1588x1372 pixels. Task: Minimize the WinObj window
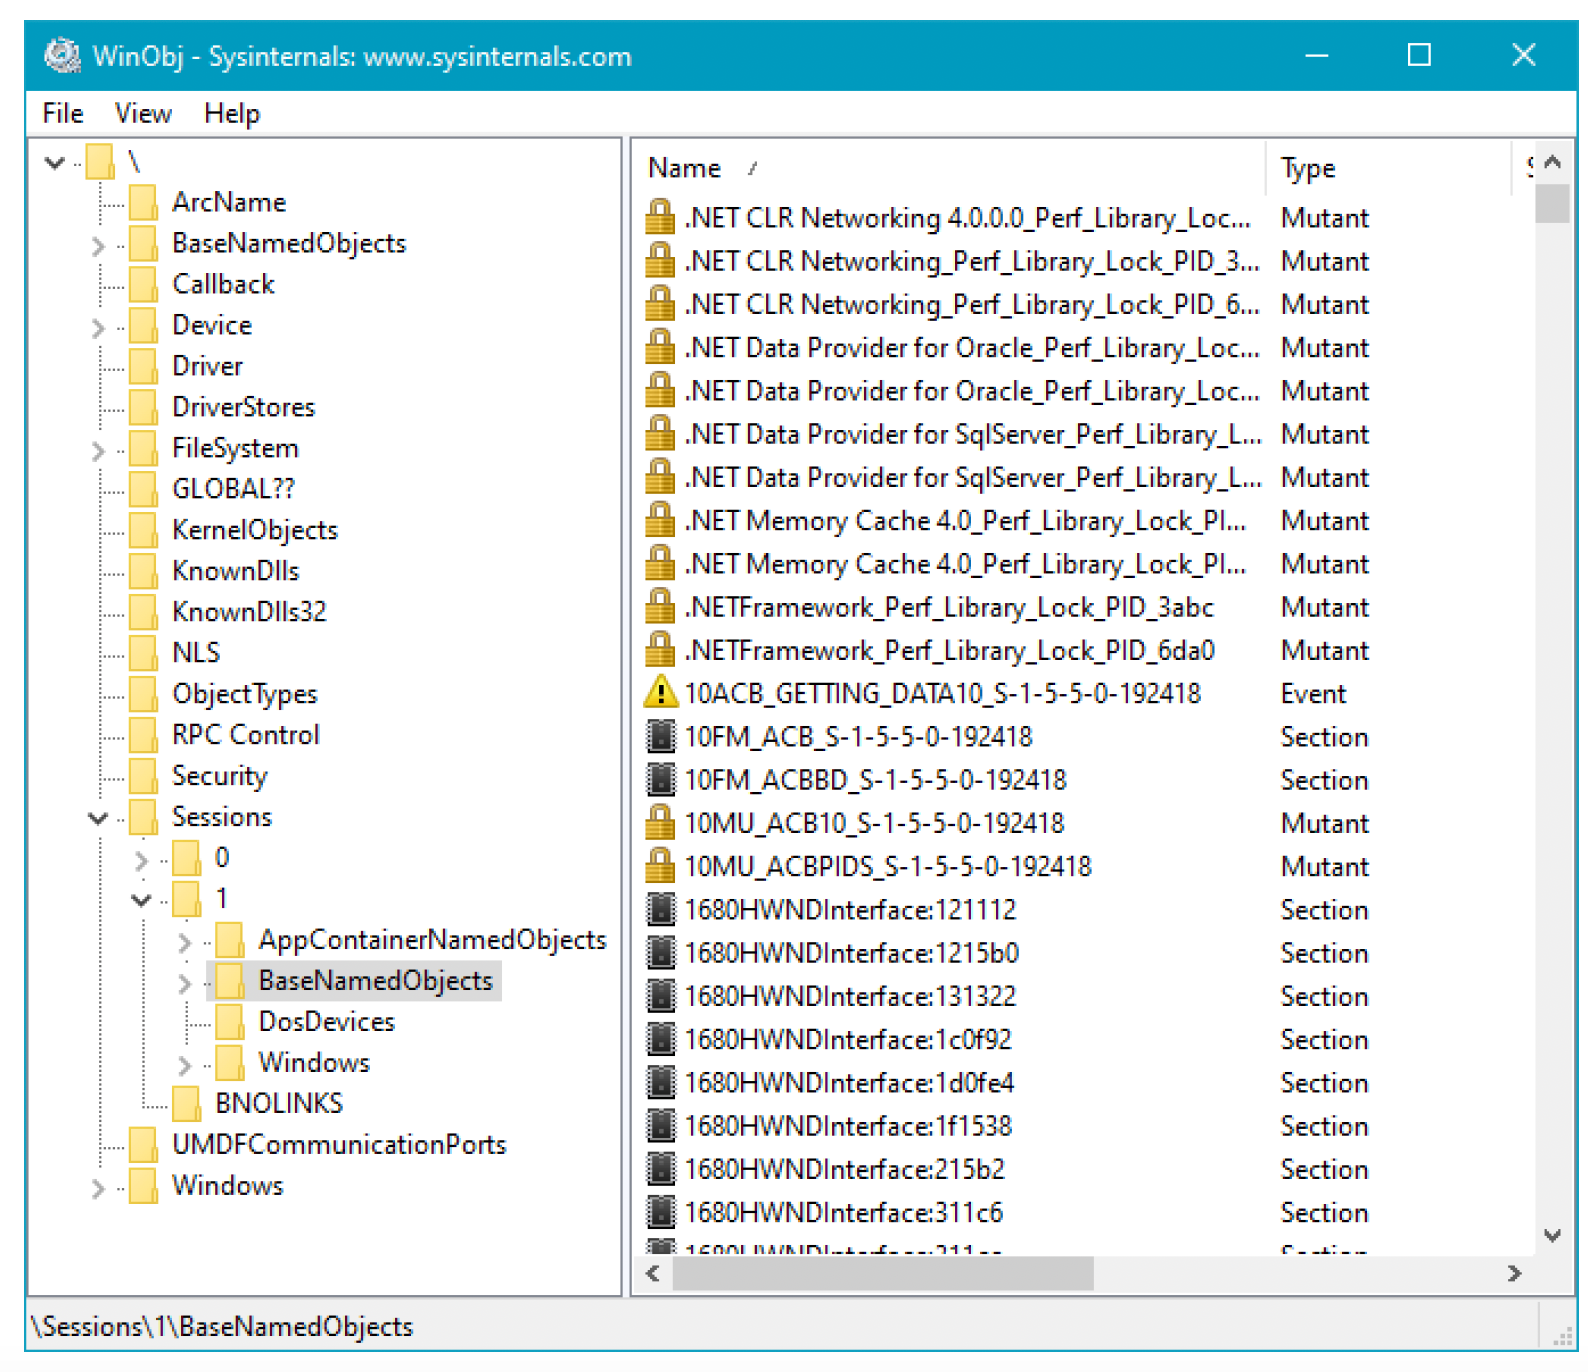coord(1316,55)
